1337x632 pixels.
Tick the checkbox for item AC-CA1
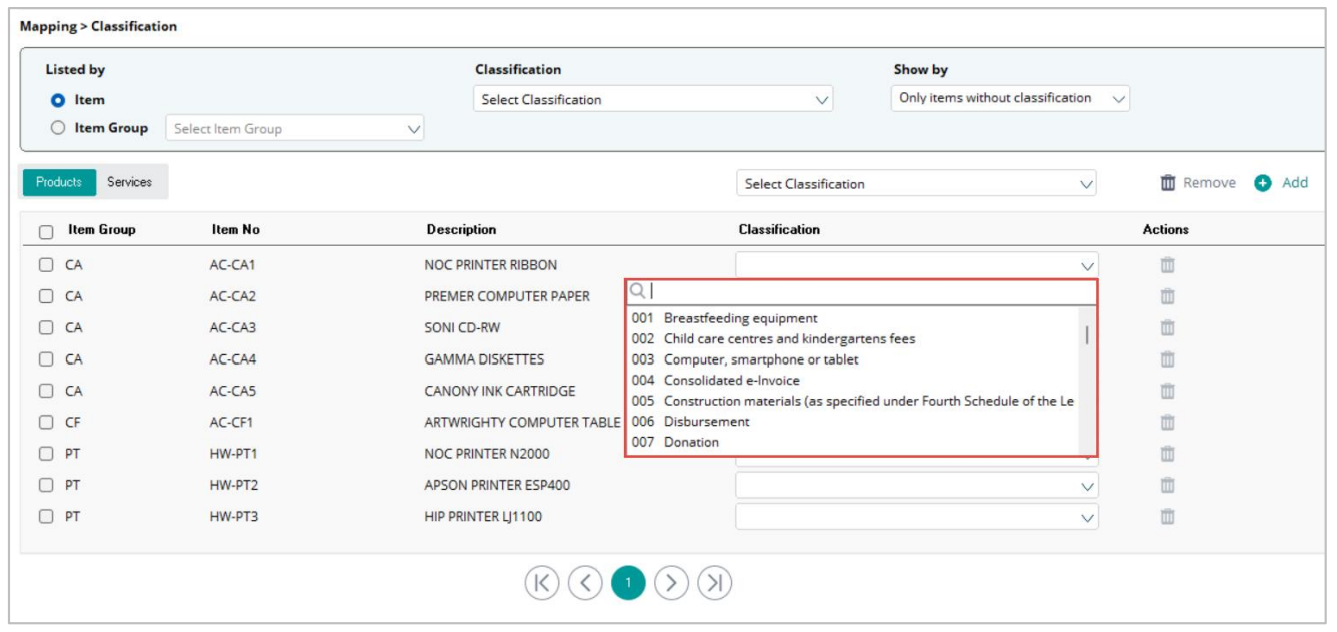tap(46, 265)
